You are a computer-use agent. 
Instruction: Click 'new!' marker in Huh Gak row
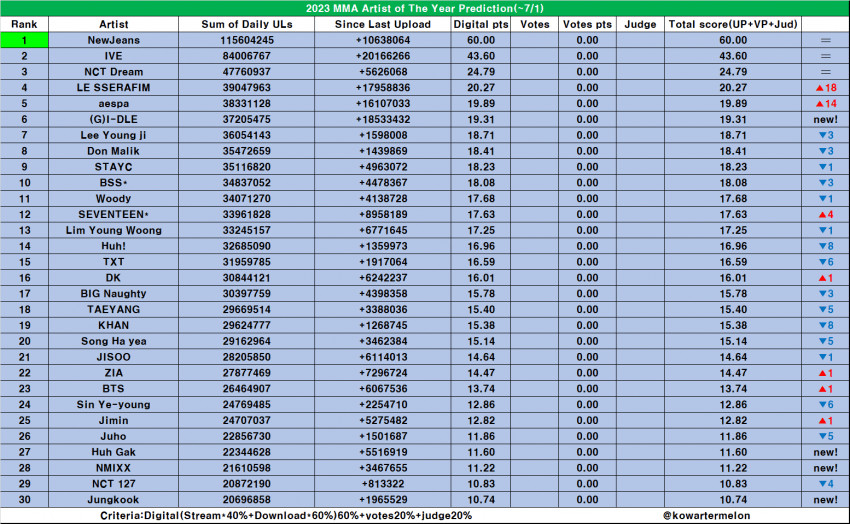[825, 452]
